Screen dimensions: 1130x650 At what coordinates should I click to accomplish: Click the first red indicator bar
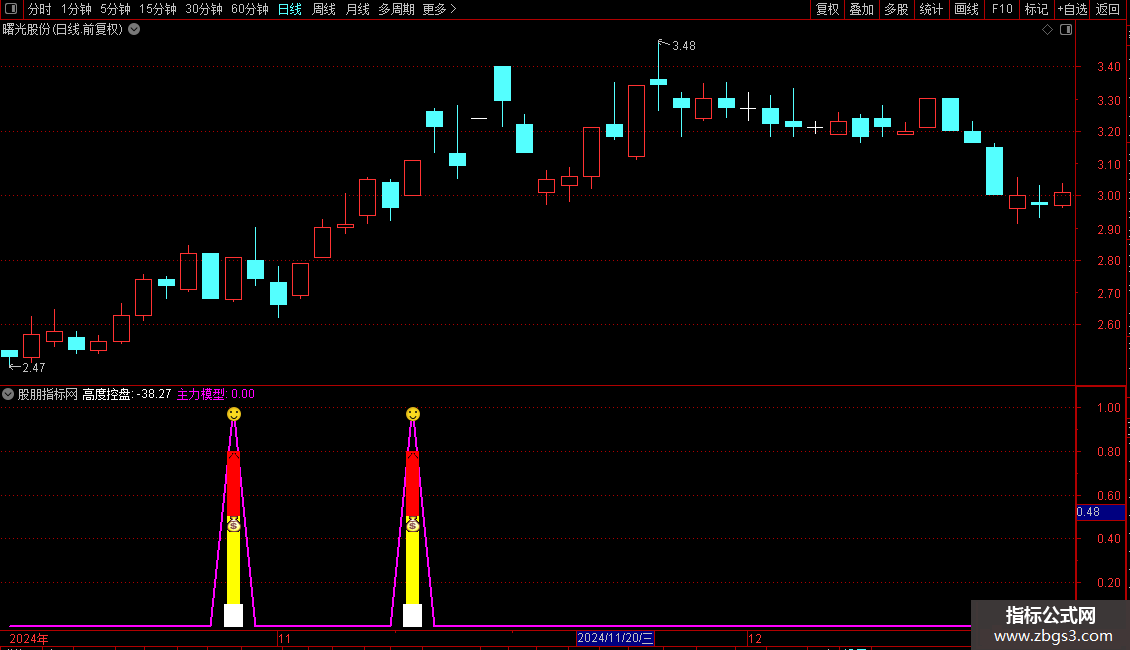point(233,484)
